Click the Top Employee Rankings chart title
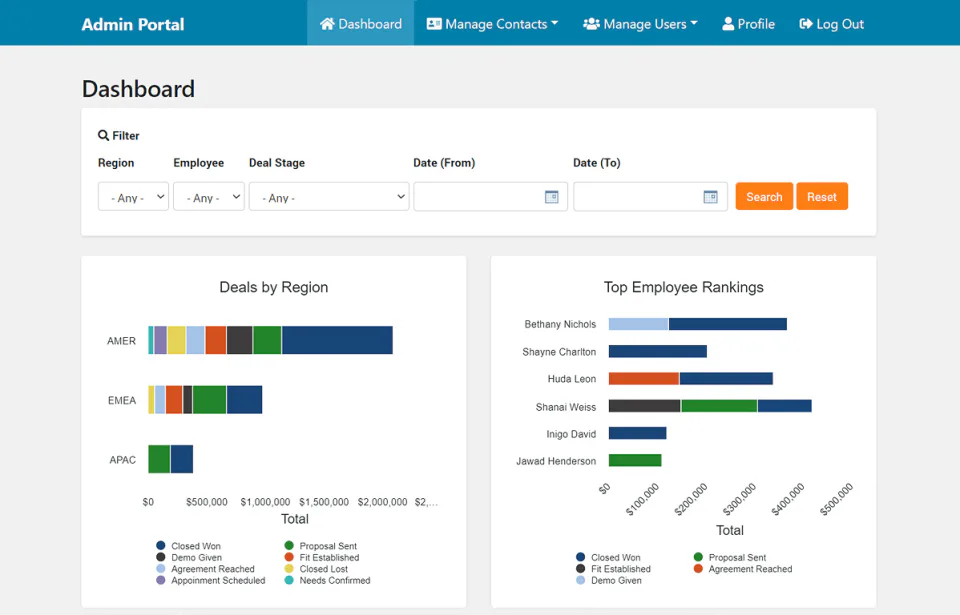Screen dimensions: 960x615 [x=684, y=287]
